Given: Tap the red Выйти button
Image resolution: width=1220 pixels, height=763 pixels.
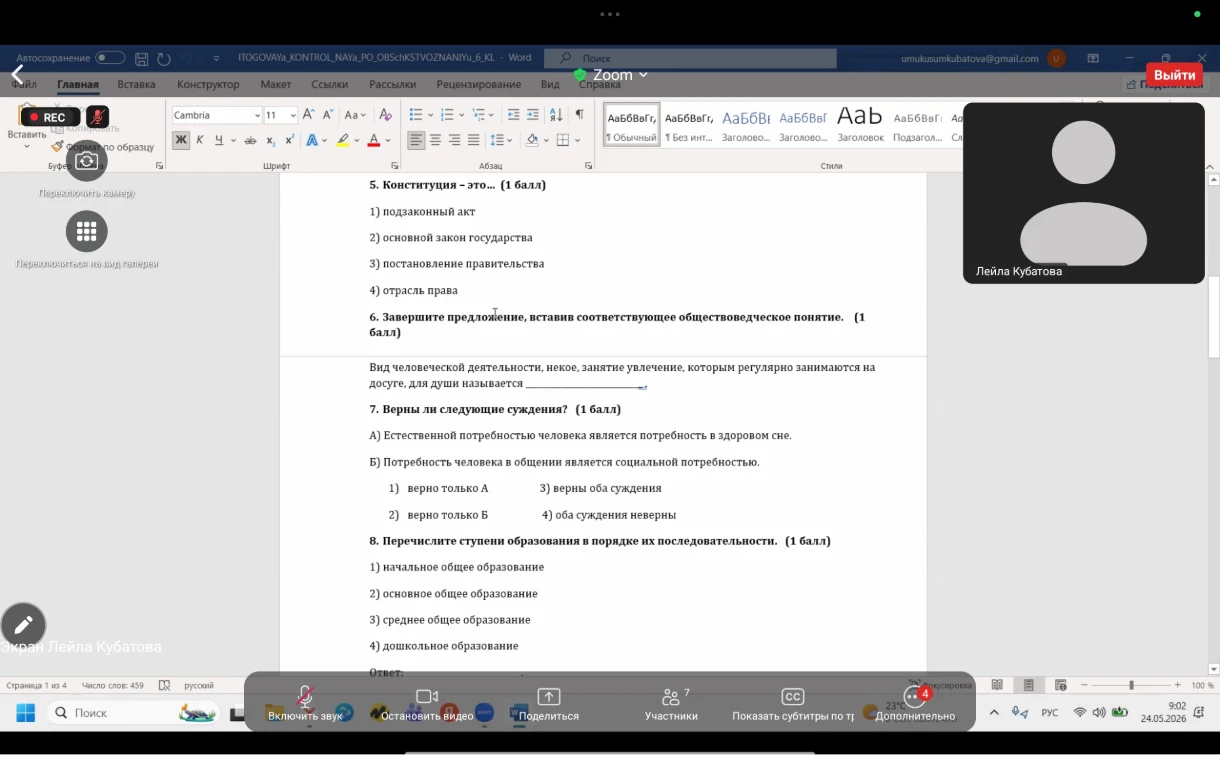Looking at the screenshot, I should pyautogui.click(x=1174, y=75).
